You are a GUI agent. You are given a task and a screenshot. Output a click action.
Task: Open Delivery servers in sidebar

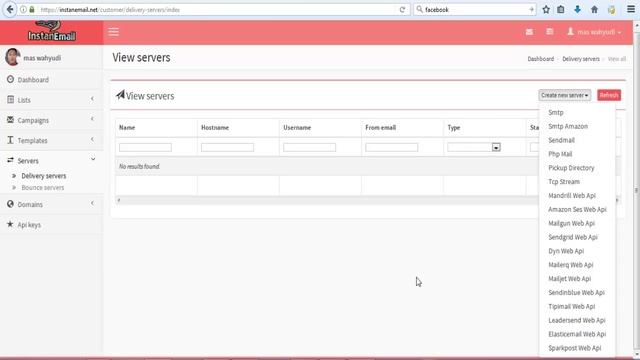[44, 176]
